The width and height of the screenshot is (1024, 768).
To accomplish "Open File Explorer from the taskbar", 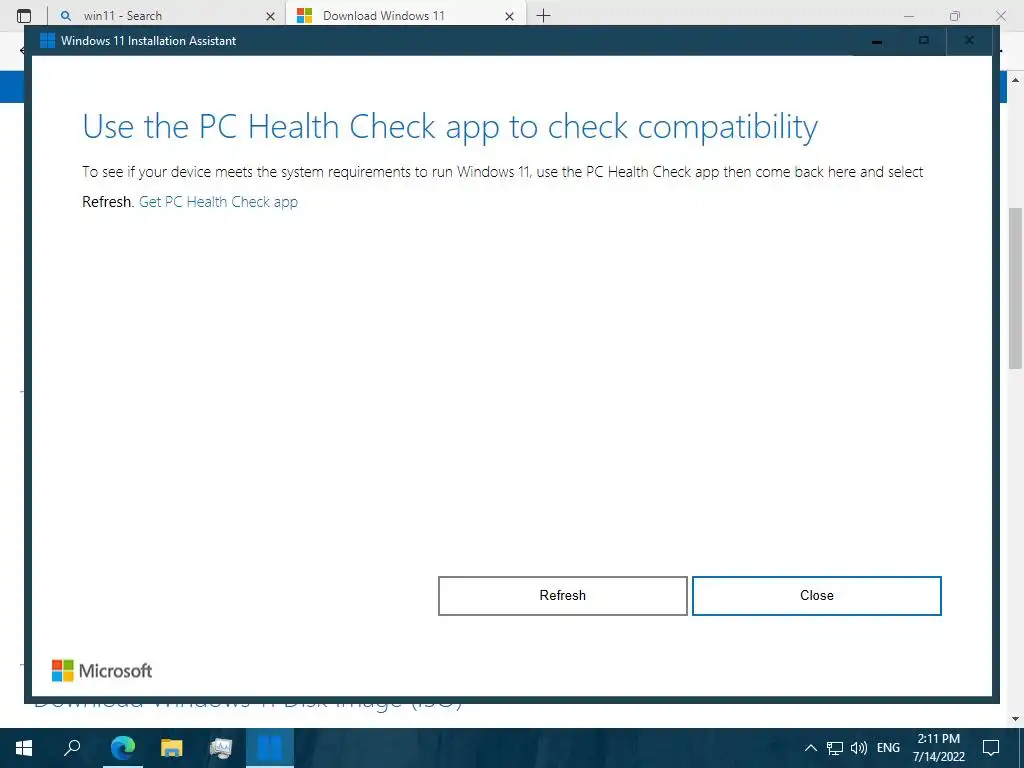I will (x=172, y=748).
